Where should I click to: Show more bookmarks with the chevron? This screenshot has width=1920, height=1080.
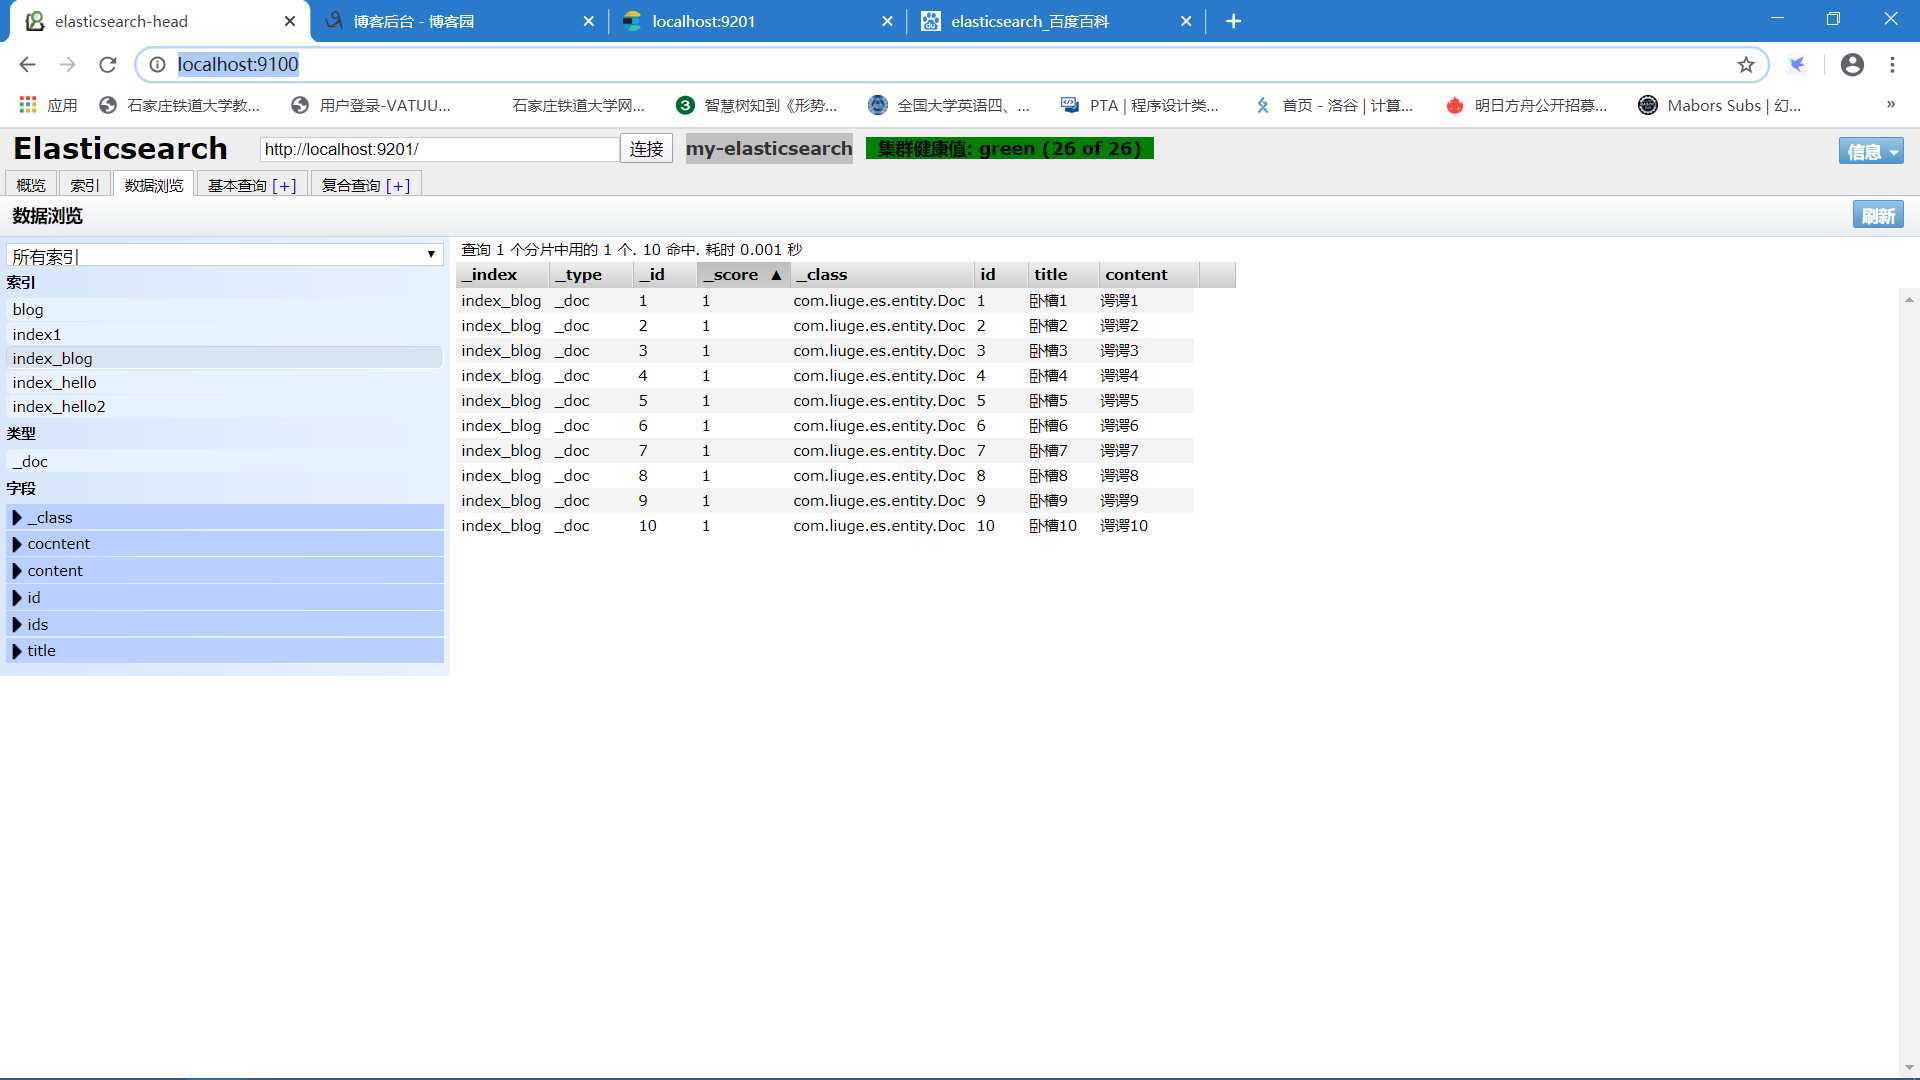(1890, 104)
